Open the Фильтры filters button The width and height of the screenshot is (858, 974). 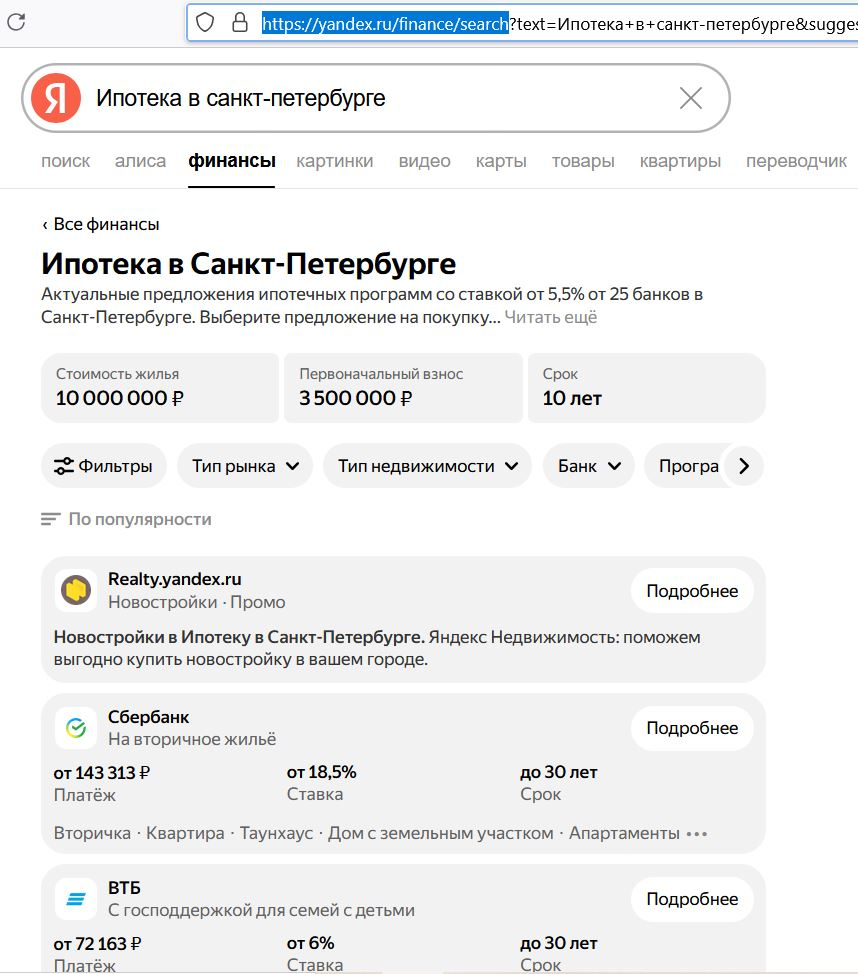pyautogui.click(x=104, y=466)
